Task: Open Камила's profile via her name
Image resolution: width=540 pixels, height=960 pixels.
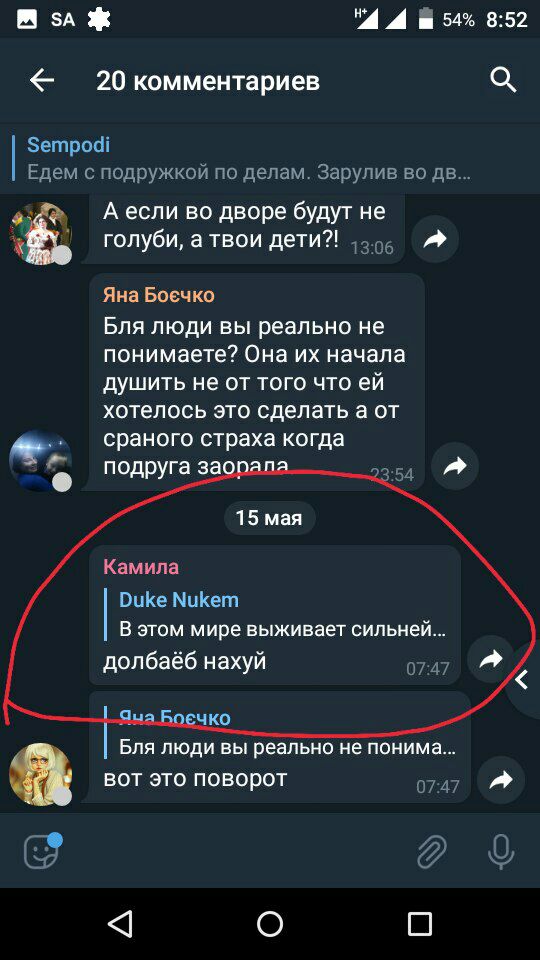Action: [x=141, y=567]
